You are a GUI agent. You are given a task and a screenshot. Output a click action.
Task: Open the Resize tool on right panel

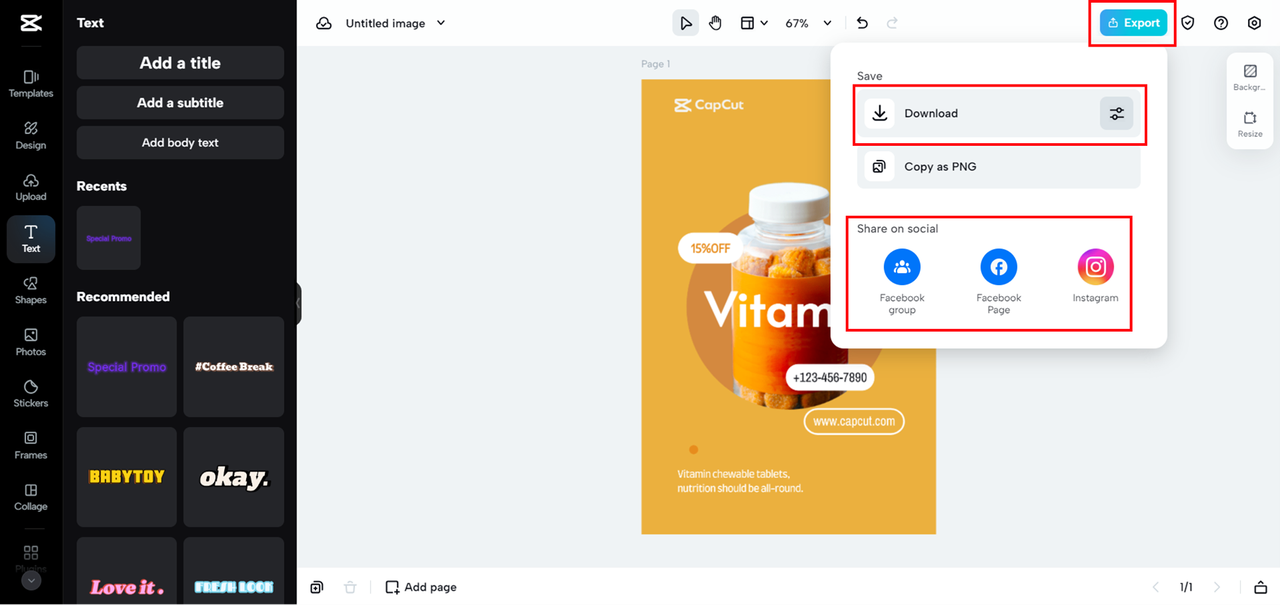(1250, 124)
